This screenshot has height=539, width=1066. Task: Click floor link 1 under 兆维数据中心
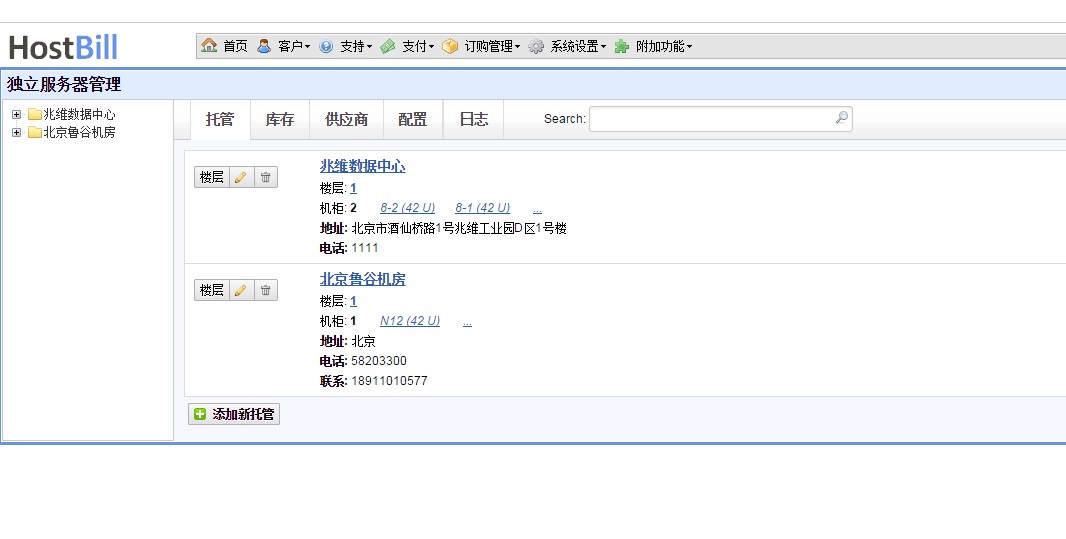coord(354,188)
